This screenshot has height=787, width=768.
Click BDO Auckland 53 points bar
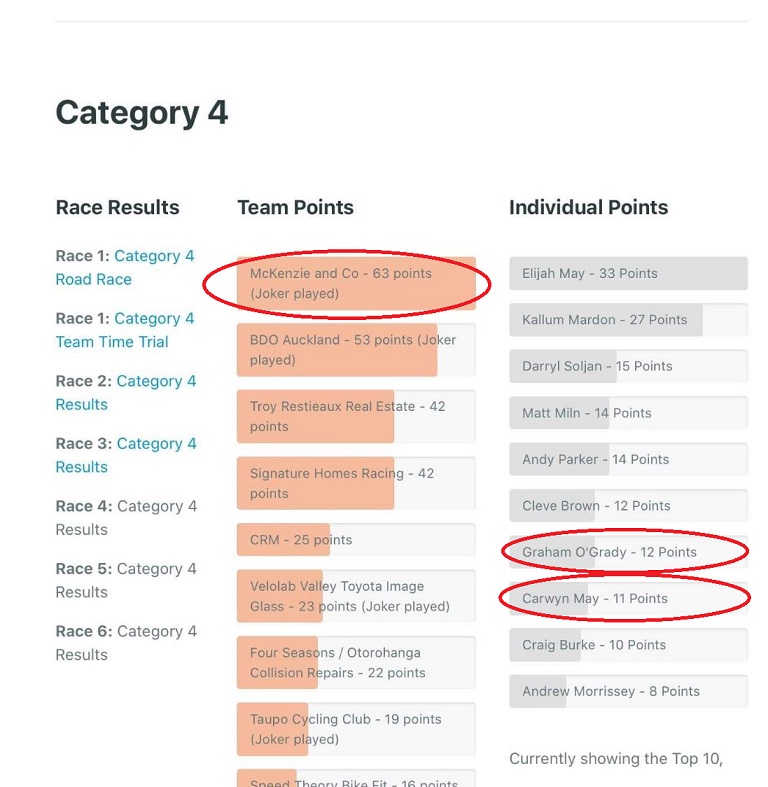click(x=355, y=350)
